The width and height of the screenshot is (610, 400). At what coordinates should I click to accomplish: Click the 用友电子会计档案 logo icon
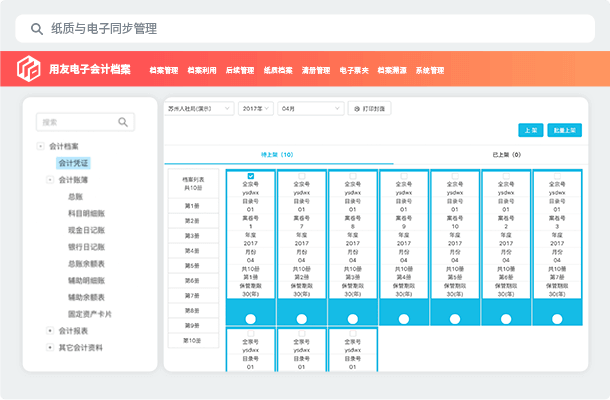[x=31, y=70]
